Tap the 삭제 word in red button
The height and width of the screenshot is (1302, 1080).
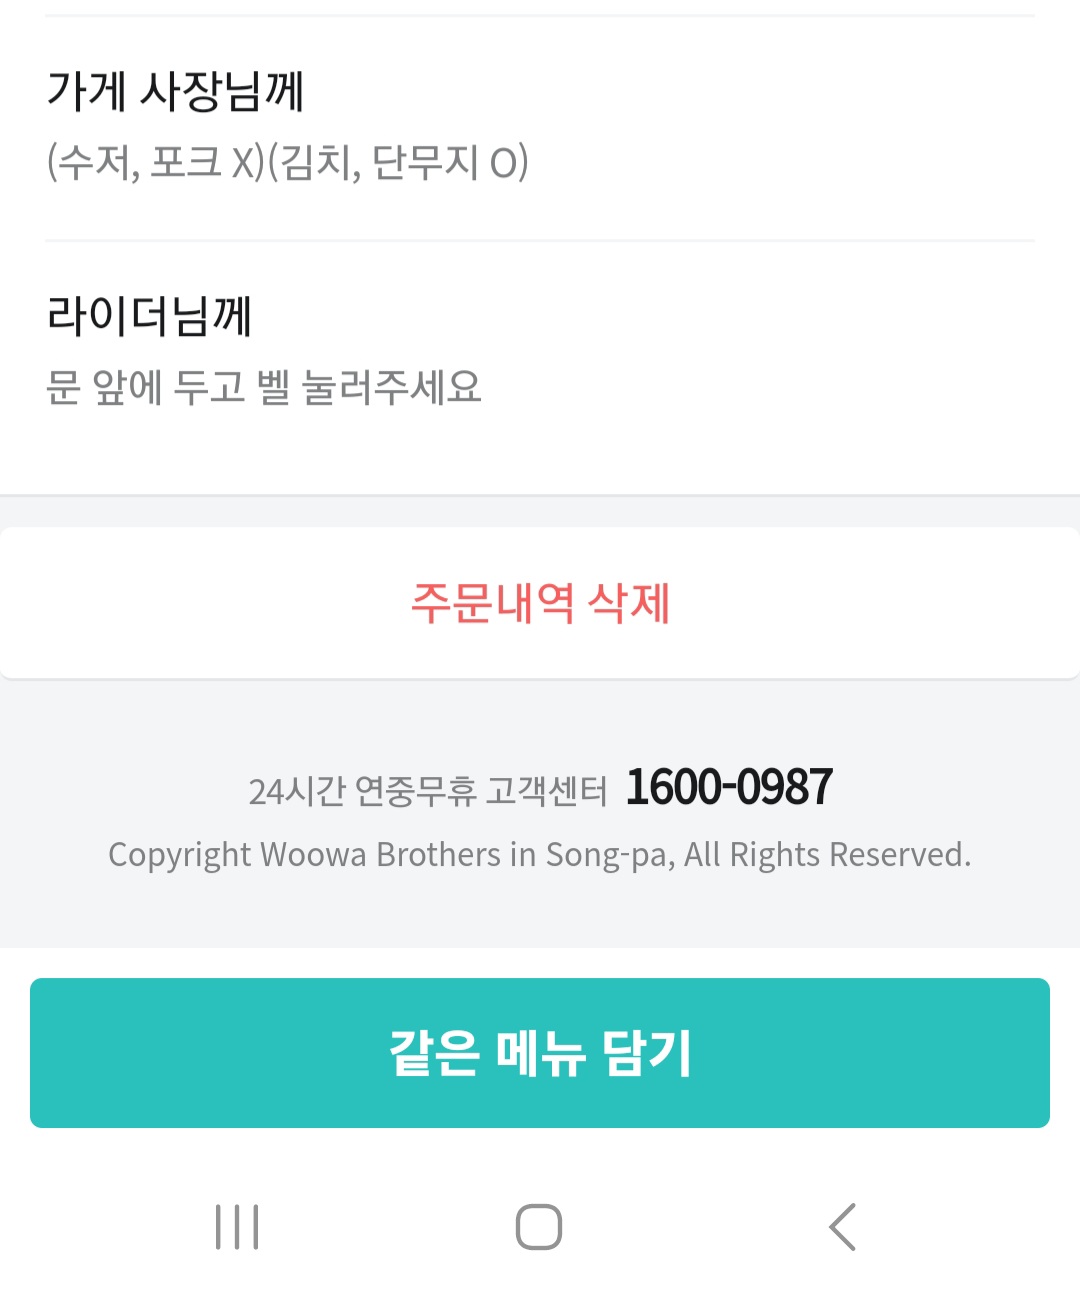[x=629, y=603]
